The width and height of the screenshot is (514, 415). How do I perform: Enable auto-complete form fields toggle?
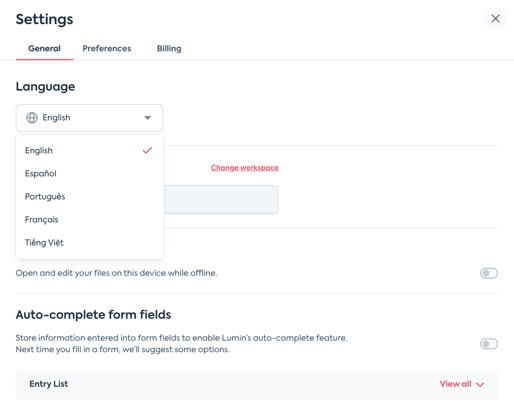[489, 344]
